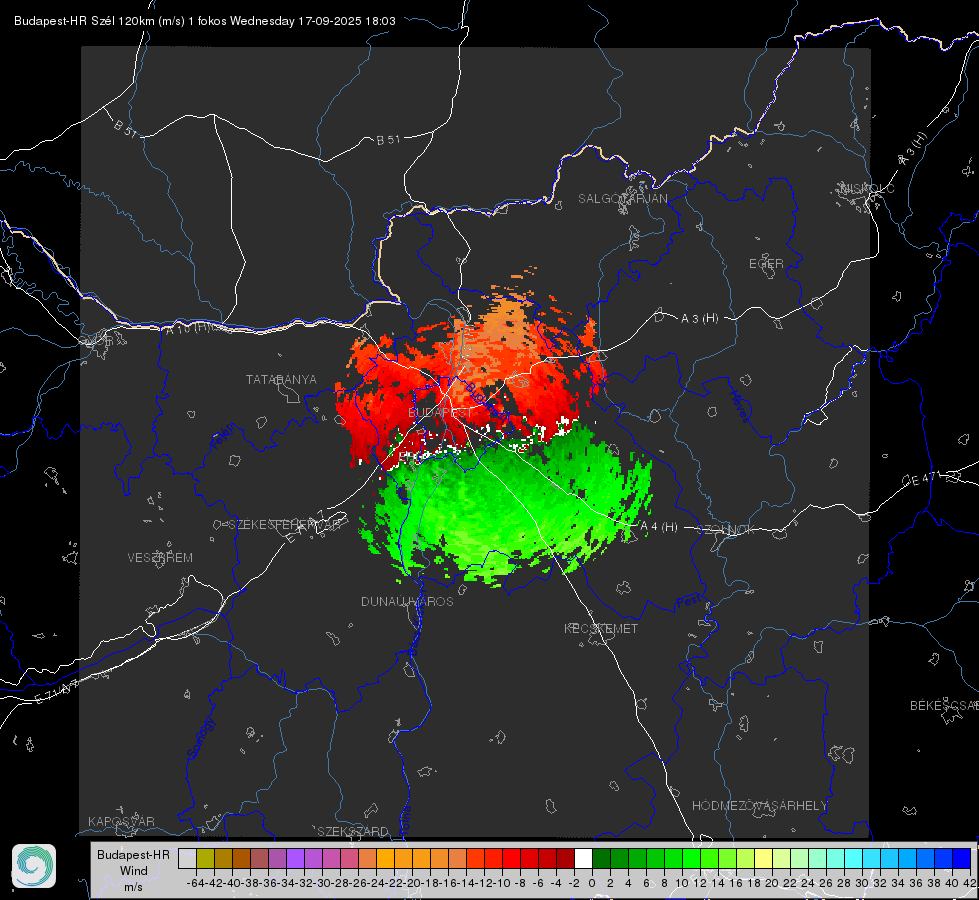Select the white swatch in wind legend
This screenshot has width=979, height=900.
pos(583,859)
